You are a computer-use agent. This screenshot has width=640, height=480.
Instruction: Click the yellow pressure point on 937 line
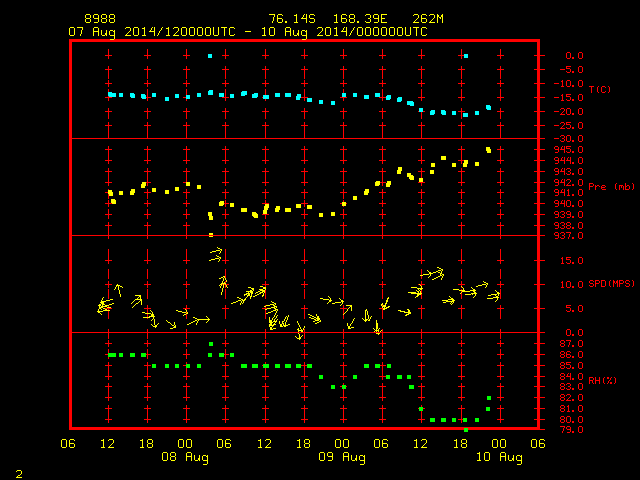point(211,235)
